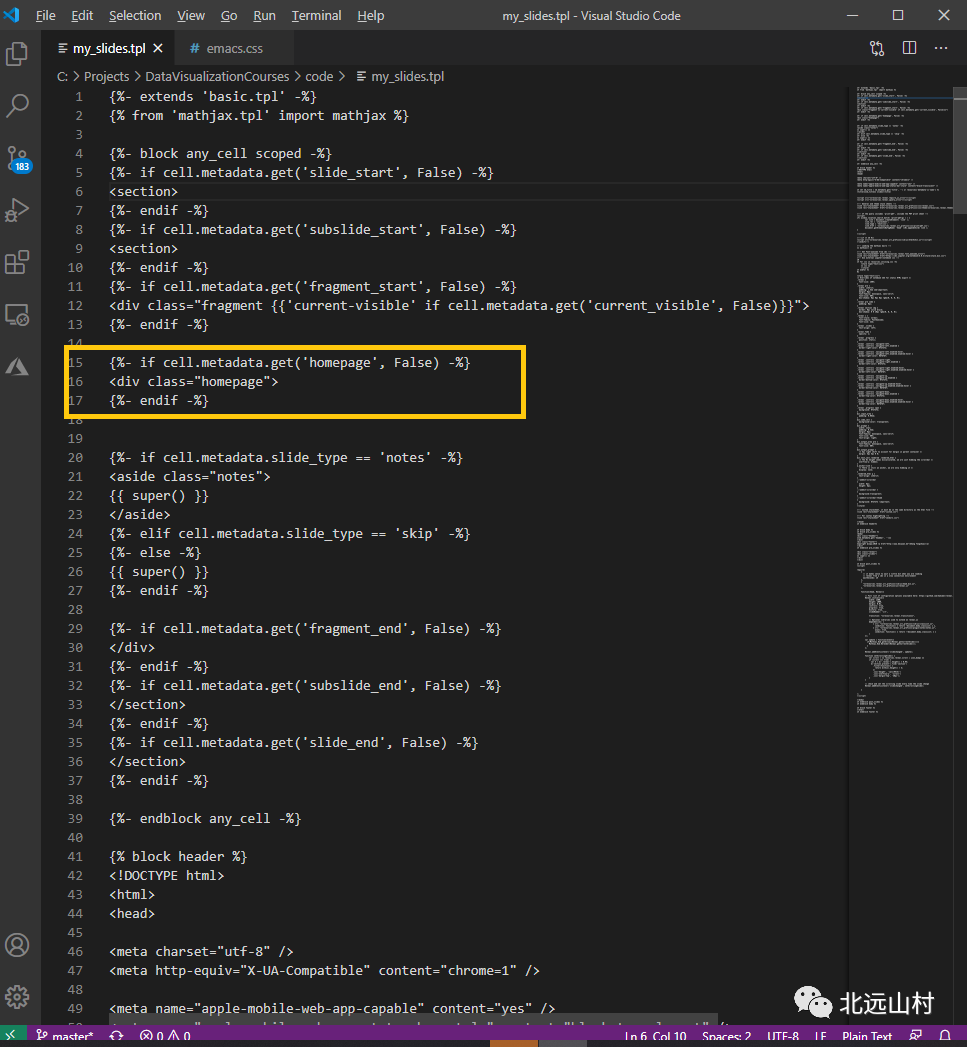
Task: Click line number 20 in the gutter
Action: [x=75, y=457]
